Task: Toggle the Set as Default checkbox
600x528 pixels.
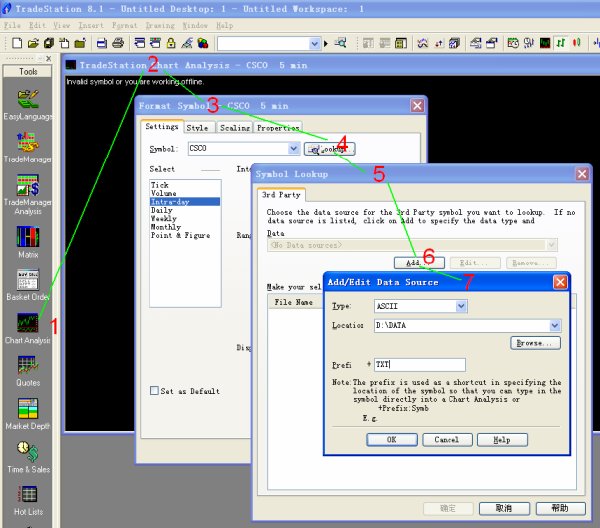Action: click(154, 391)
